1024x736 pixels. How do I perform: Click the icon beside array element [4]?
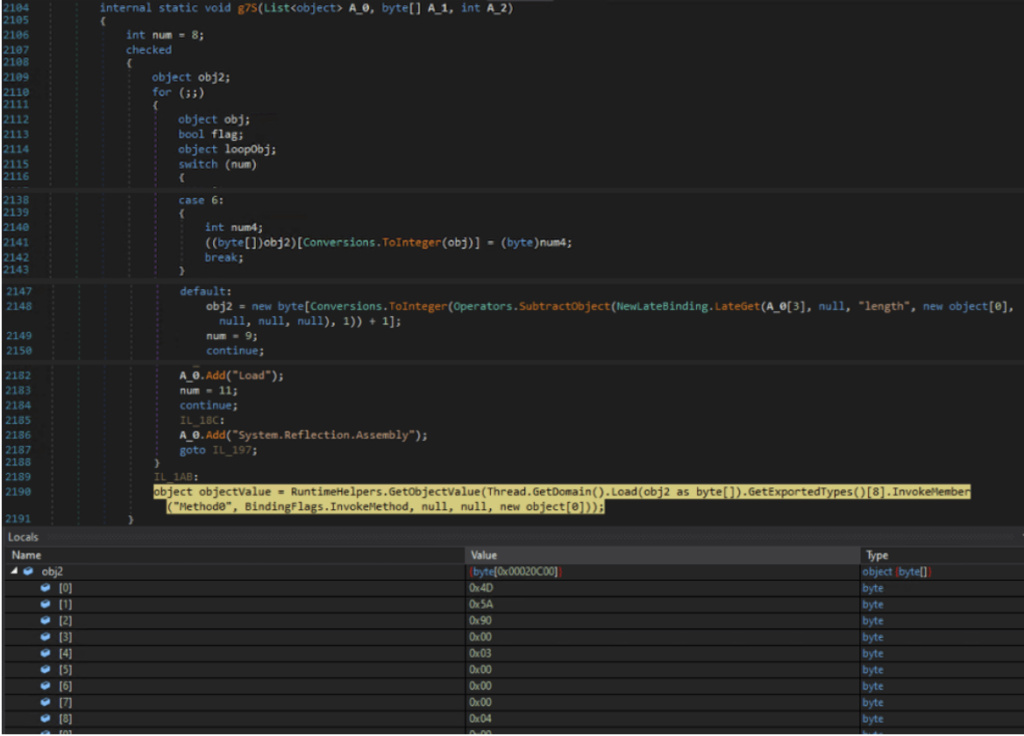tap(45, 653)
